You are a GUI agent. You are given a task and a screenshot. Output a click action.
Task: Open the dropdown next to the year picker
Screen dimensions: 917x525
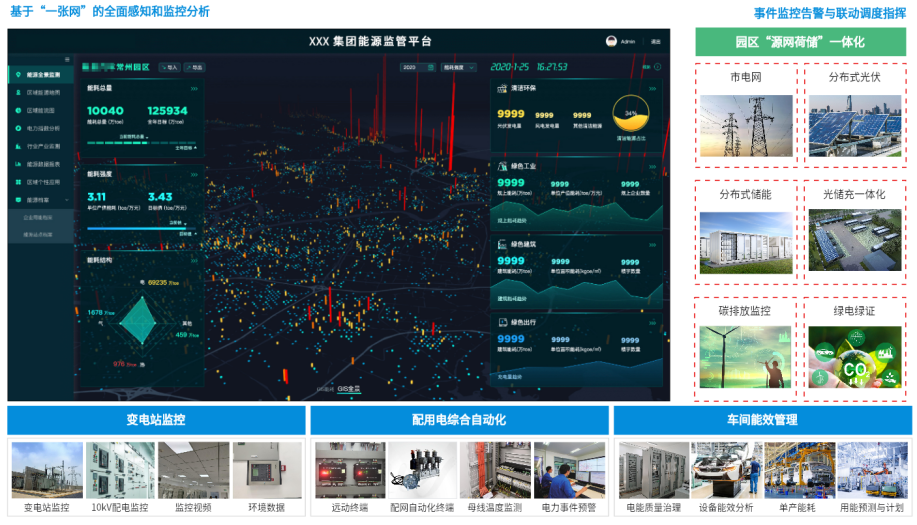(x=458, y=67)
